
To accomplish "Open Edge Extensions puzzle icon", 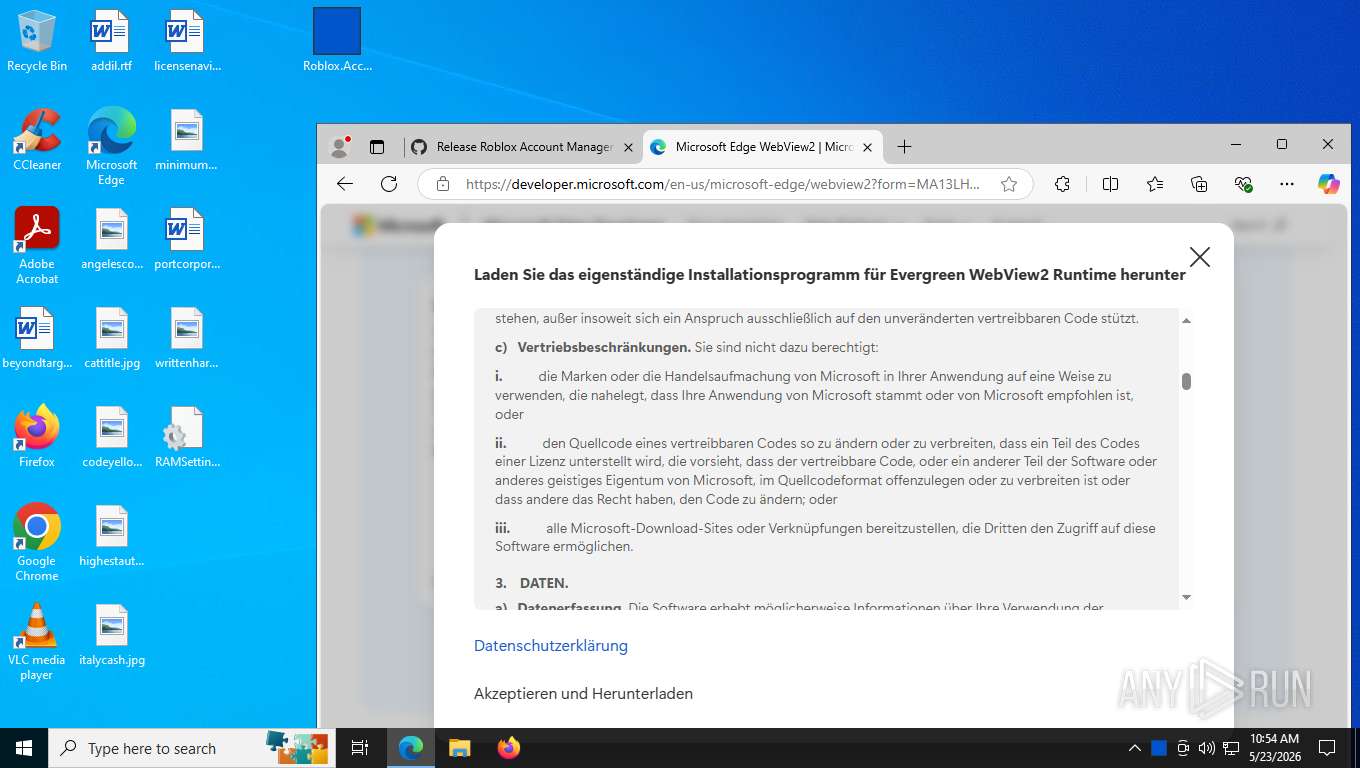I will click(x=1062, y=184).
